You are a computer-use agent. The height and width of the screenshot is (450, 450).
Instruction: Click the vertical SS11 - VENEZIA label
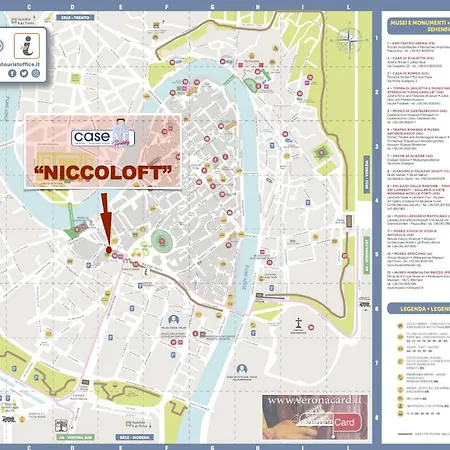pos(367,175)
